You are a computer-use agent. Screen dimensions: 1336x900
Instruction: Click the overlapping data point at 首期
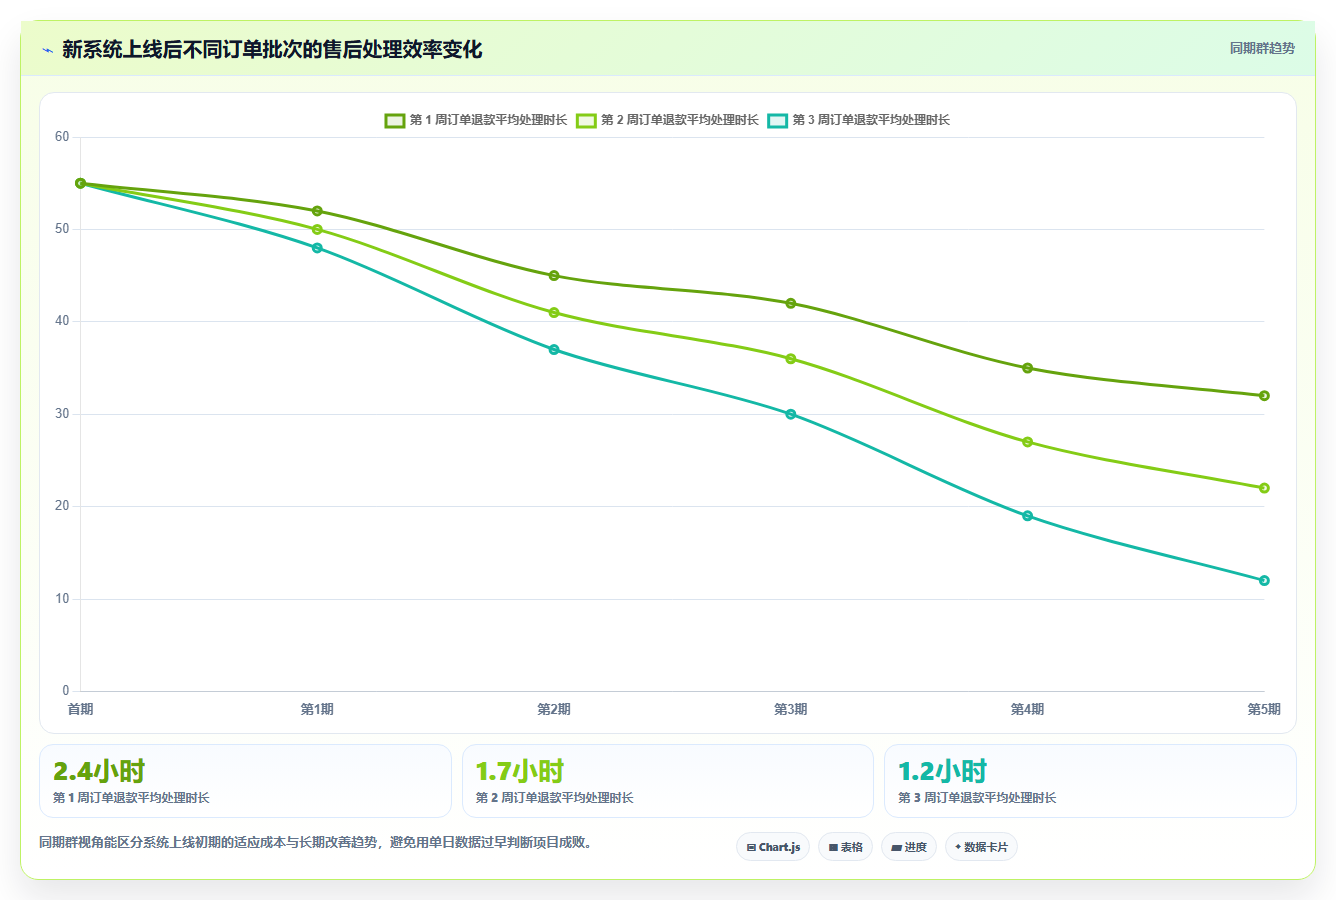tap(80, 183)
